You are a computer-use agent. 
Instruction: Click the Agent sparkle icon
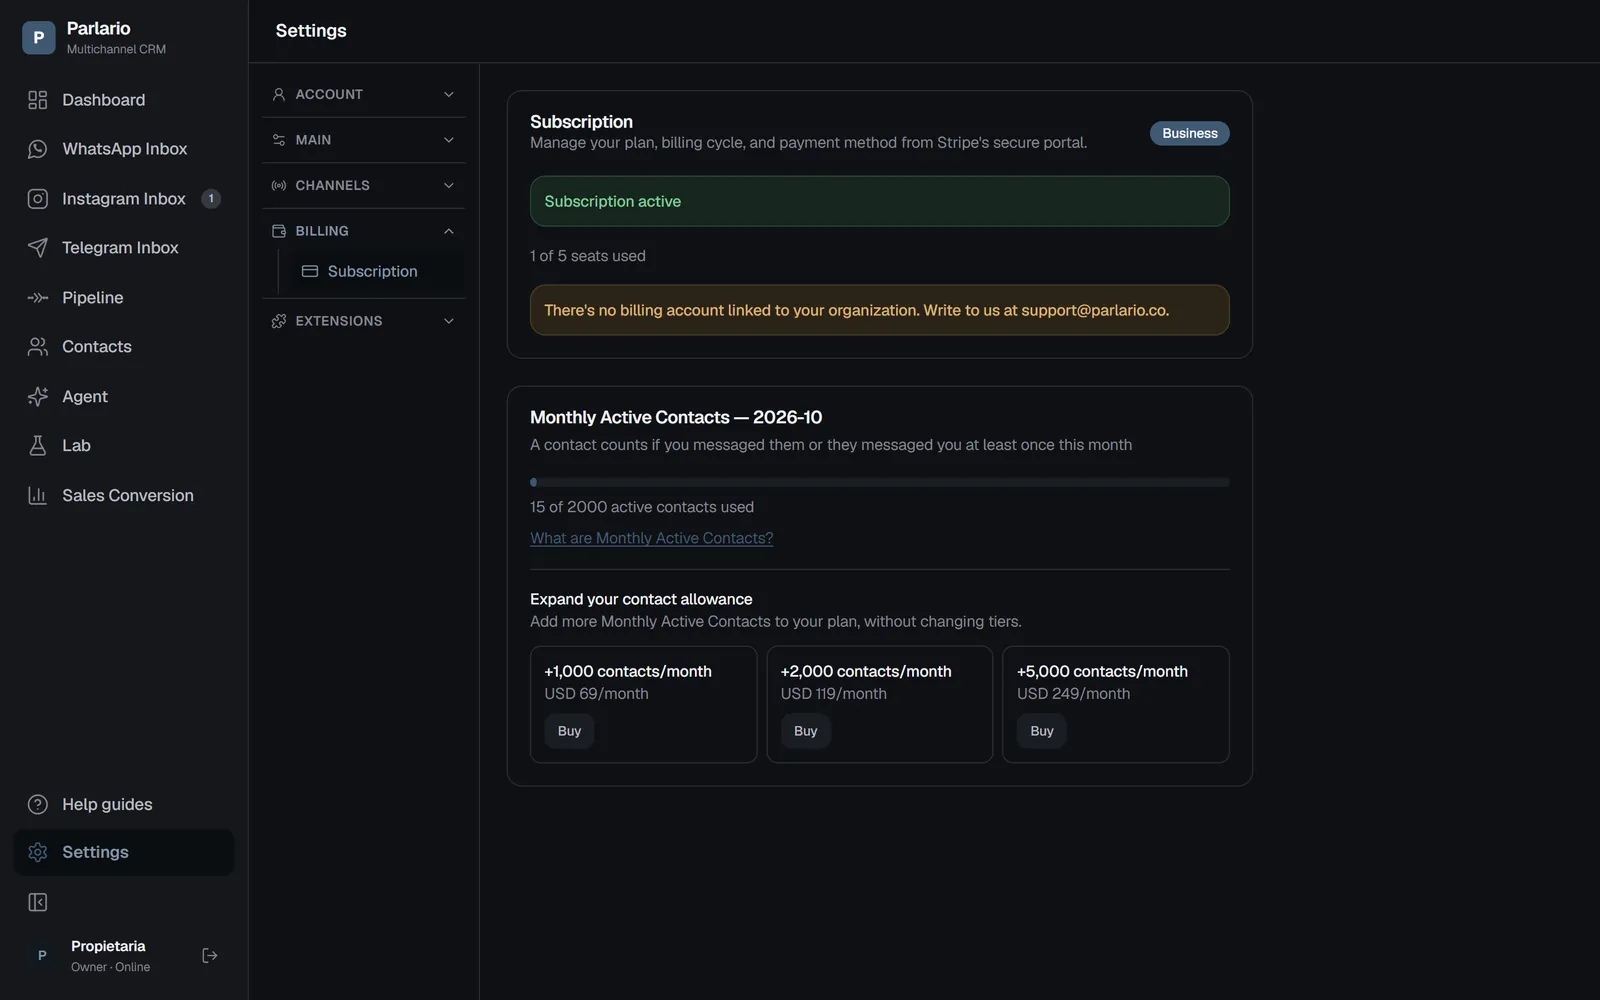click(x=38, y=397)
